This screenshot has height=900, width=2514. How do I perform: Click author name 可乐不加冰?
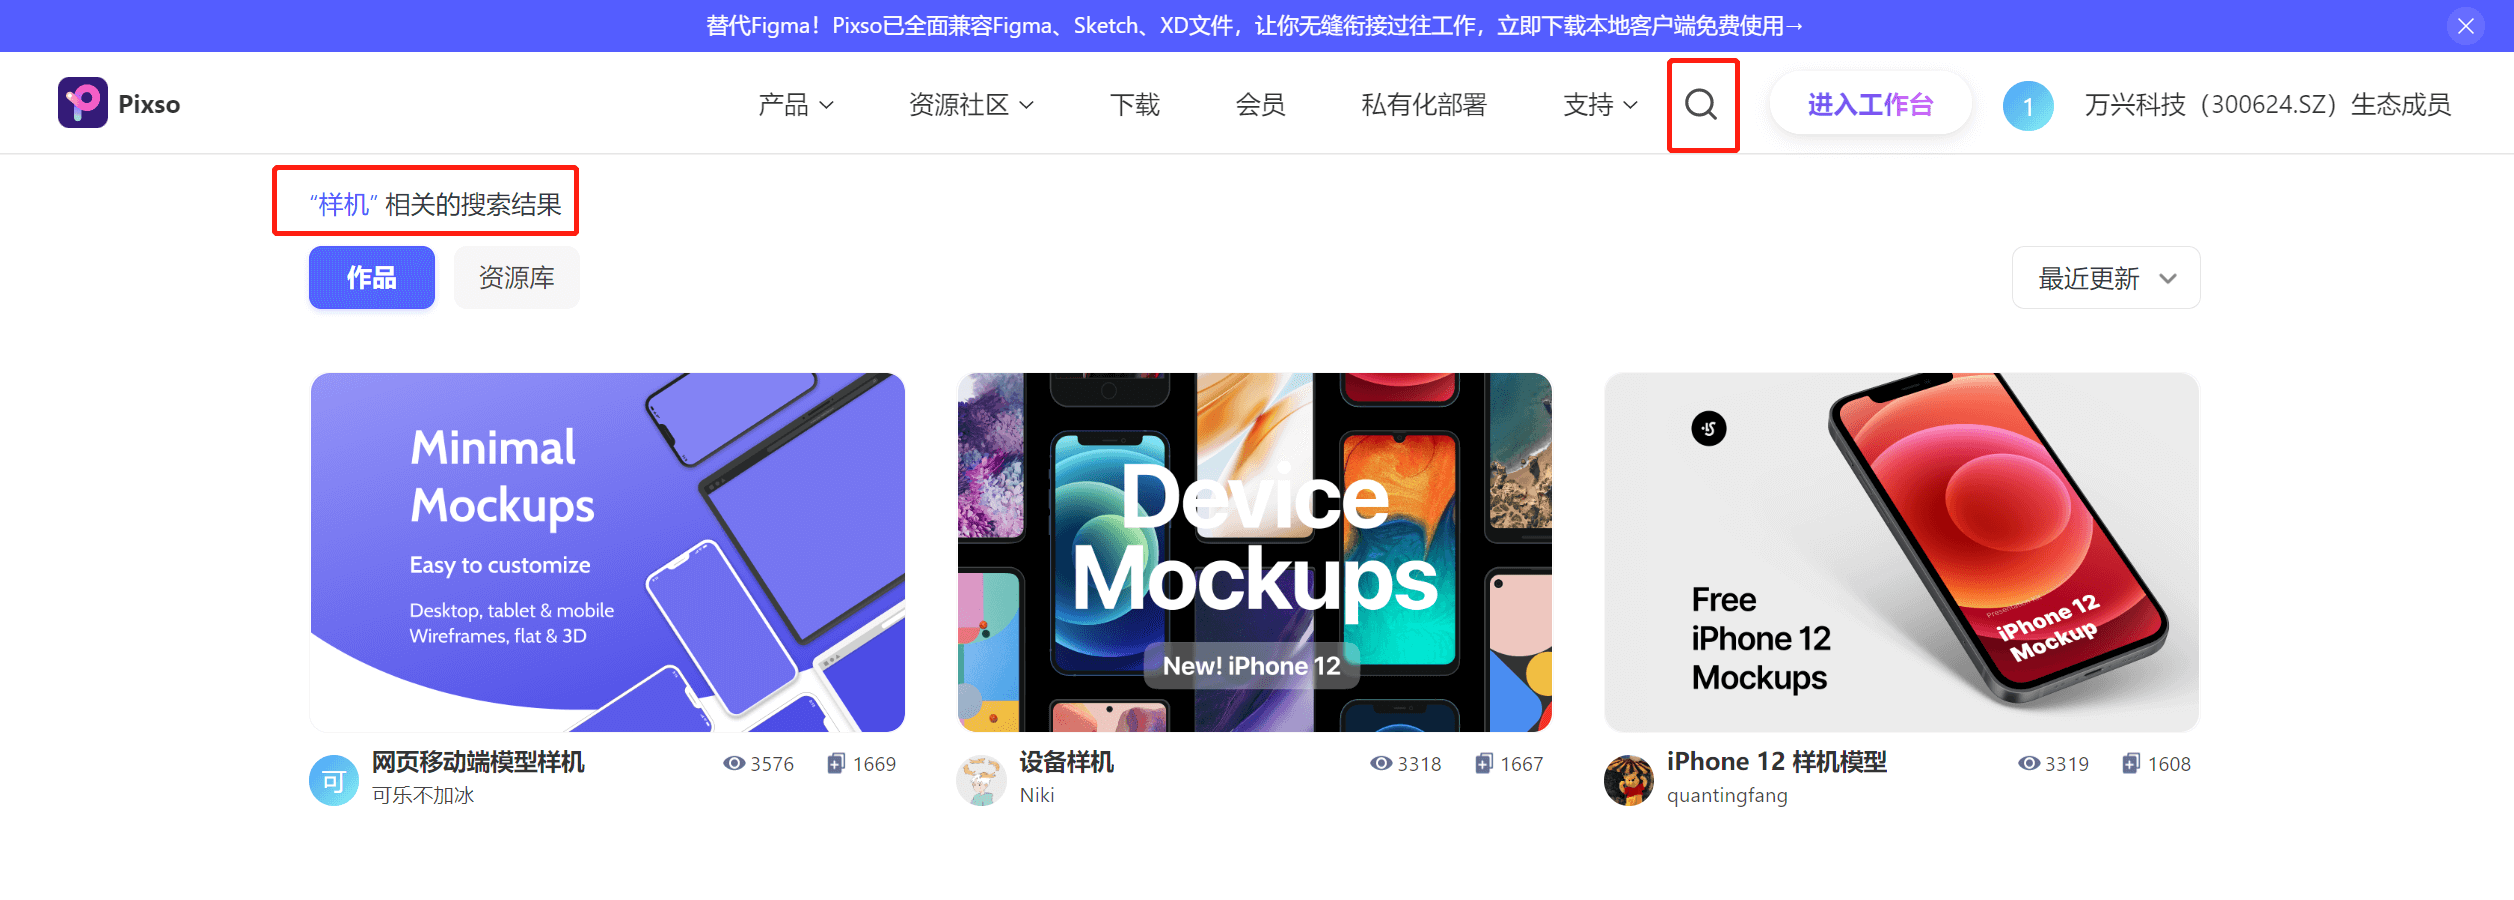click(x=423, y=795)
